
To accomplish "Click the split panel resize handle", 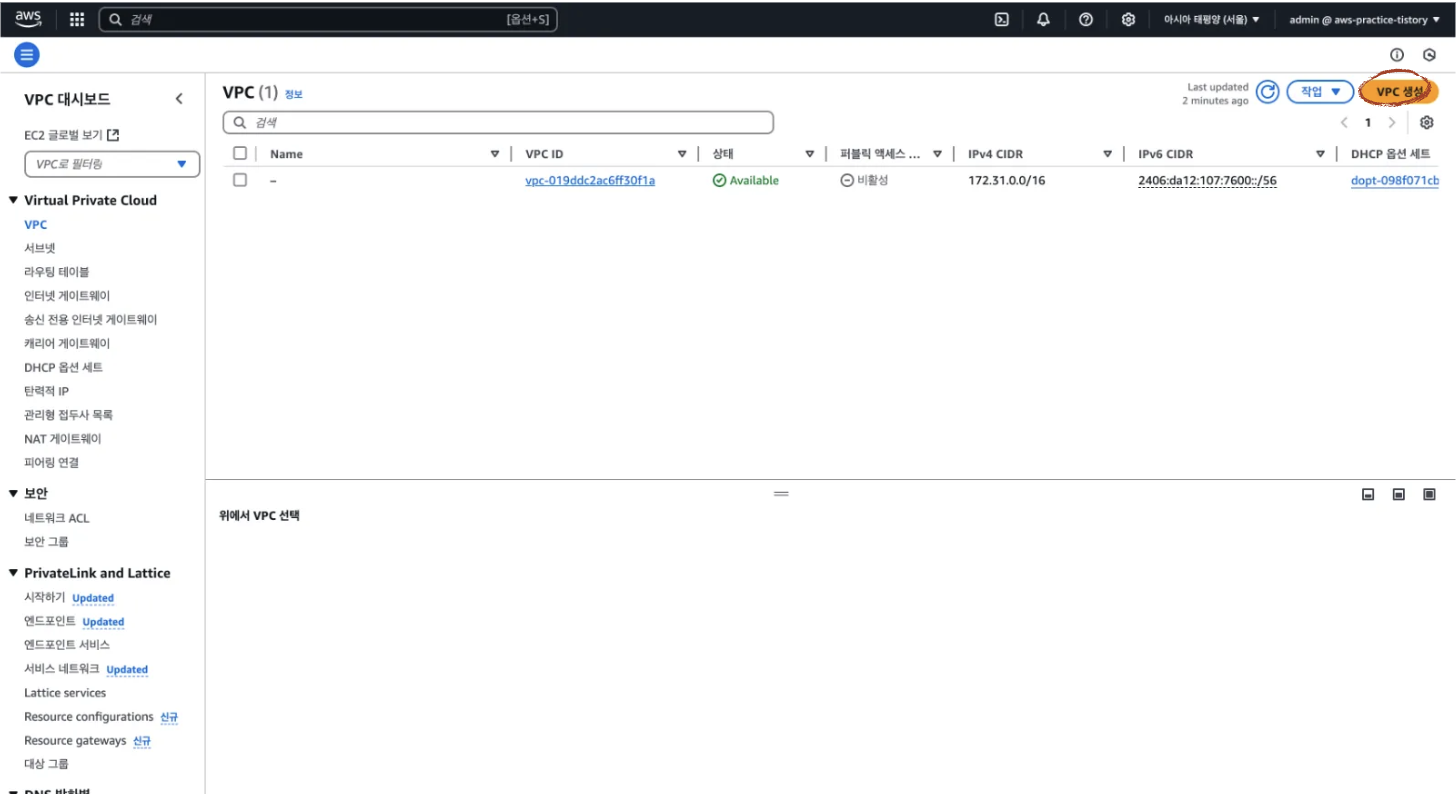I will (782, 494).
